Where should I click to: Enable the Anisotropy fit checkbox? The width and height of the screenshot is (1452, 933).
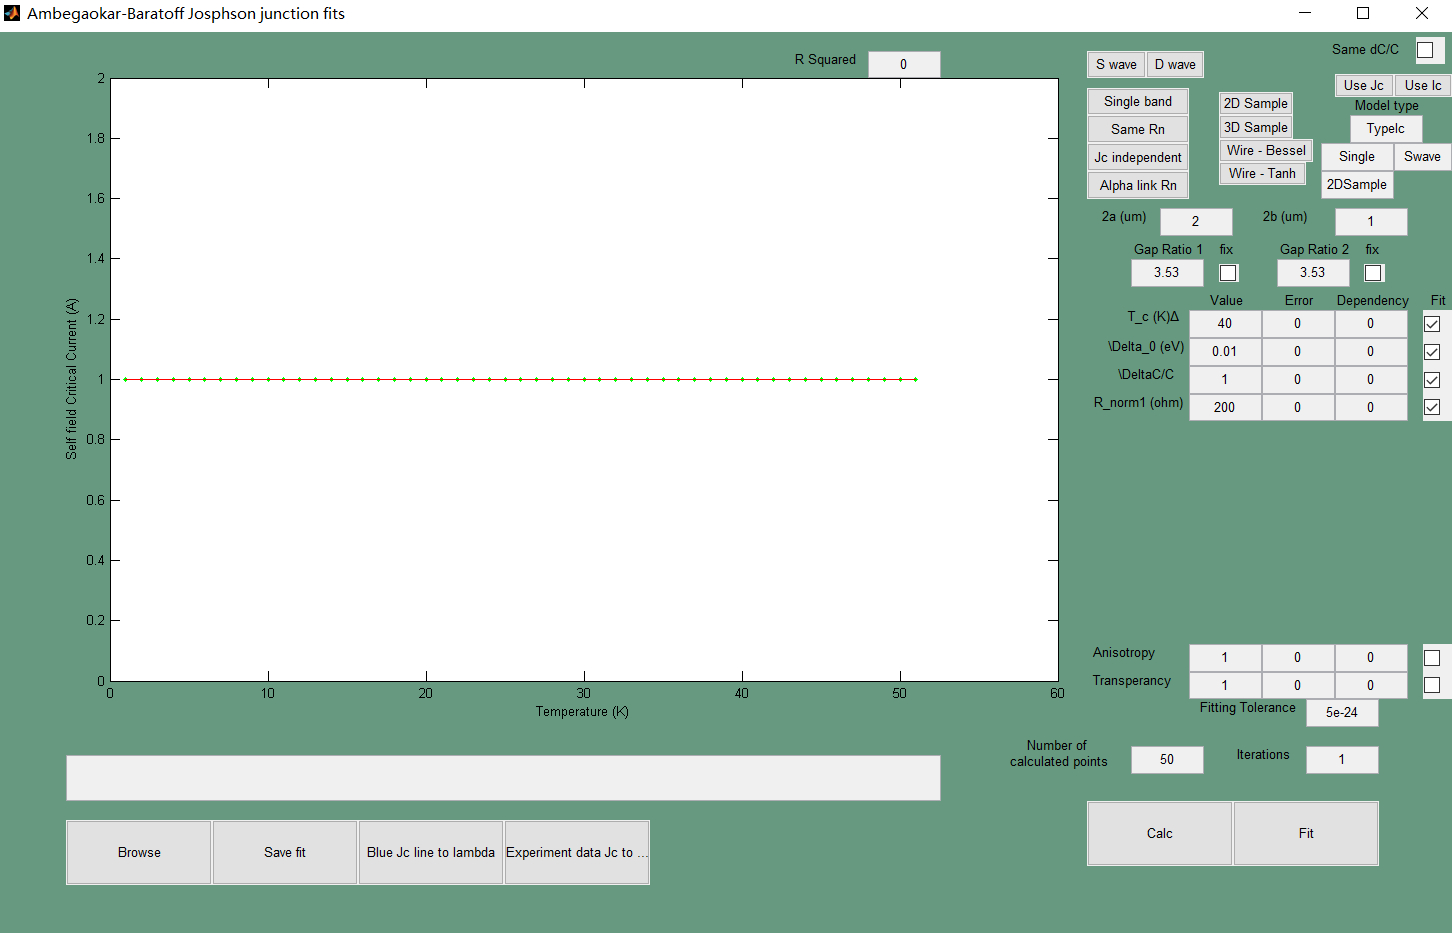tap(1432, 658)
